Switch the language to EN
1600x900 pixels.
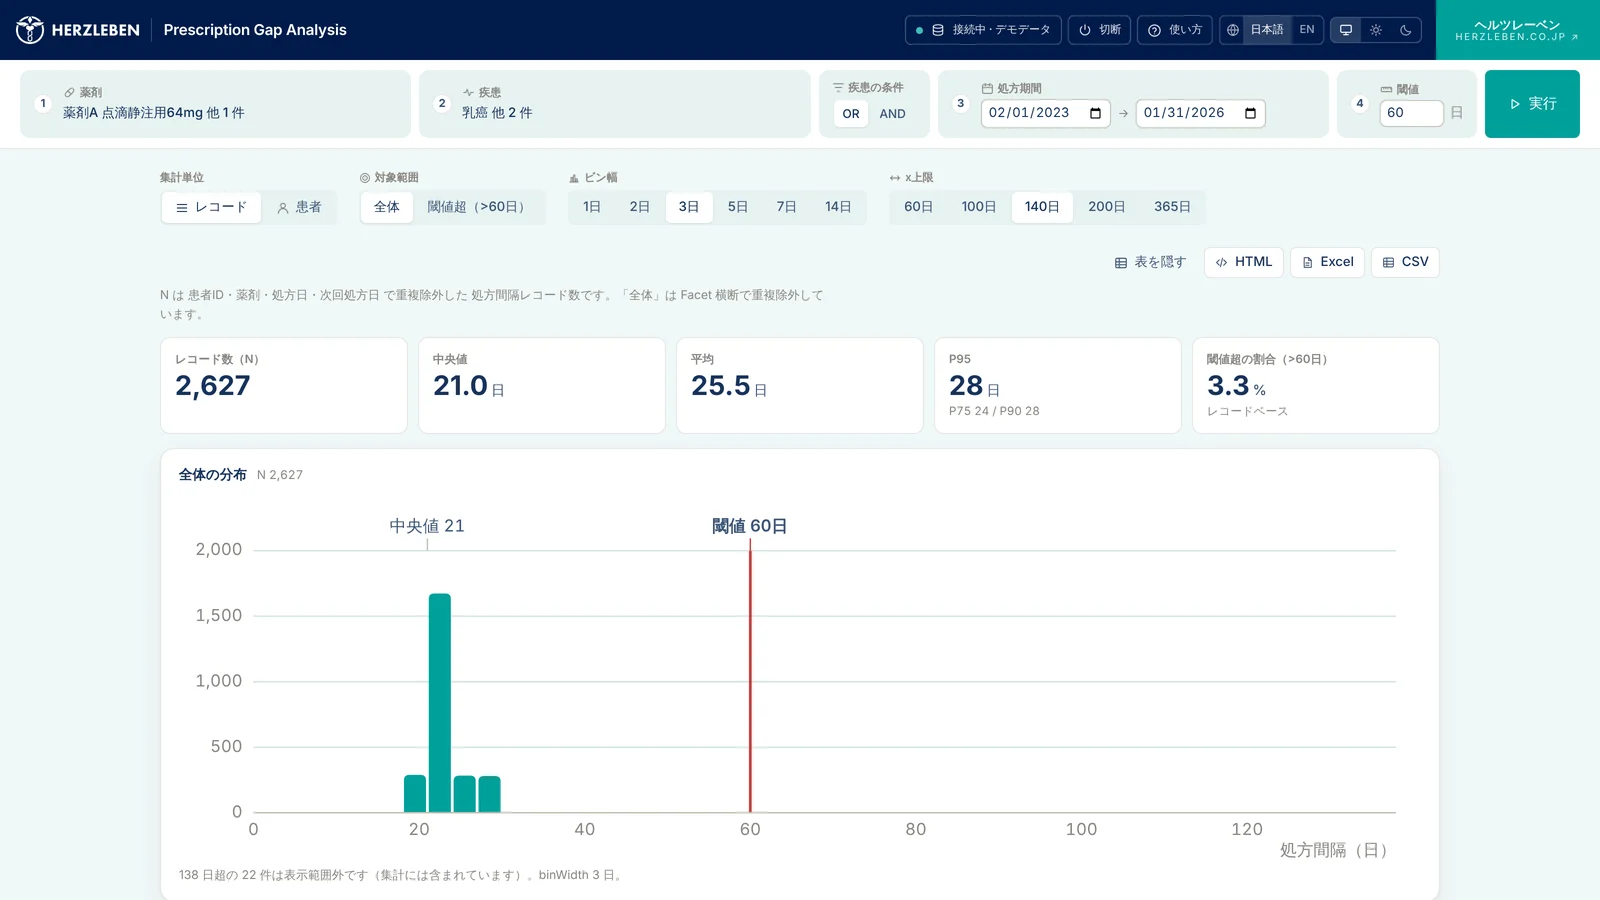click(x=1307, y=30)
